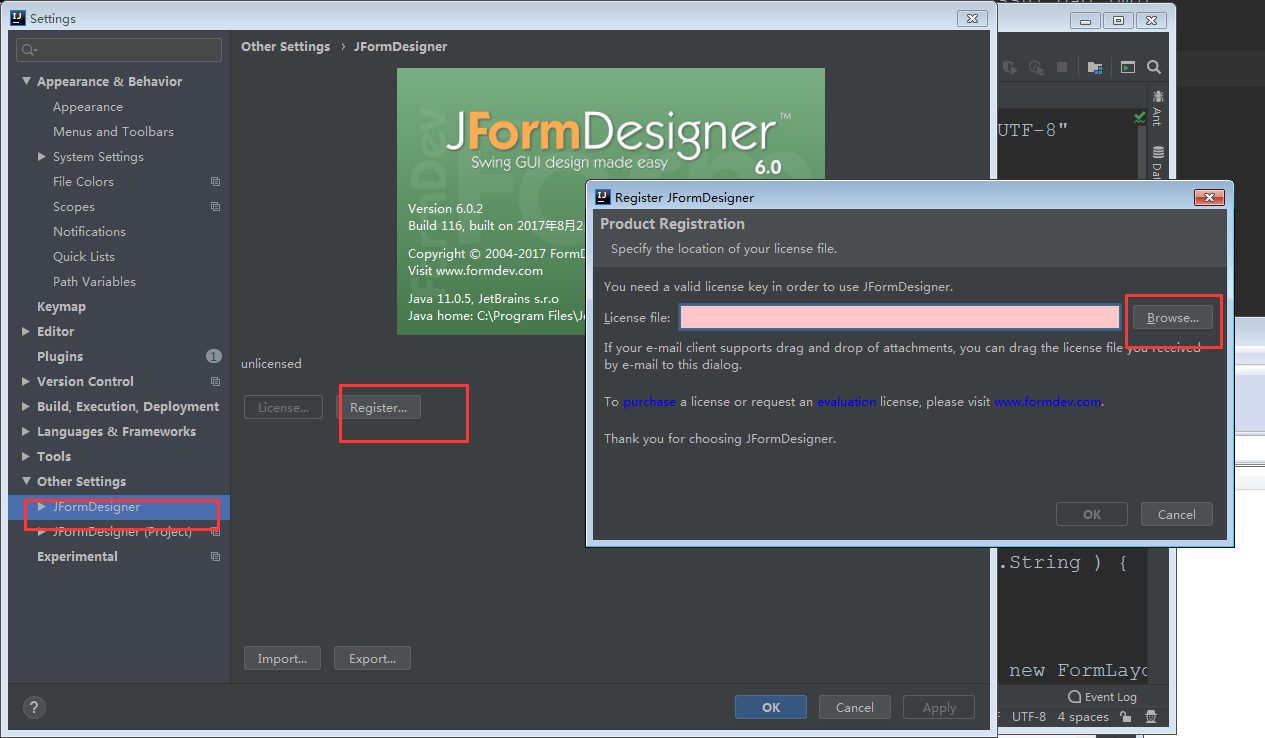Image resolution: width=1265 pixels, height=738 pixels.
Task: Collapse the Appearance & Behavior section
Action: pyautogui.click(x=26, y=81)
